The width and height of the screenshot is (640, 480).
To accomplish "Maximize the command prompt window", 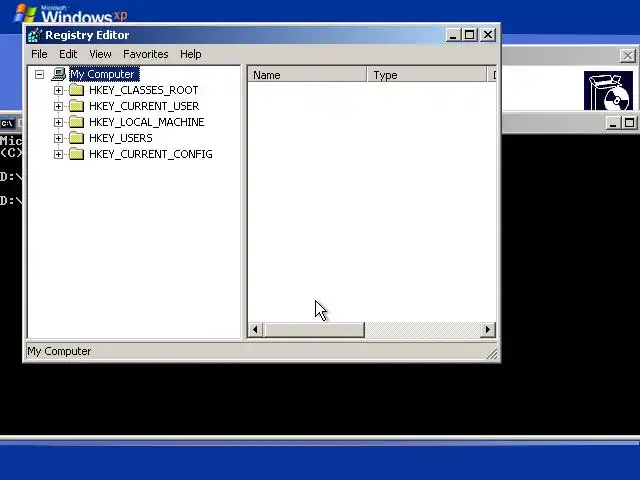I will 629,123.
